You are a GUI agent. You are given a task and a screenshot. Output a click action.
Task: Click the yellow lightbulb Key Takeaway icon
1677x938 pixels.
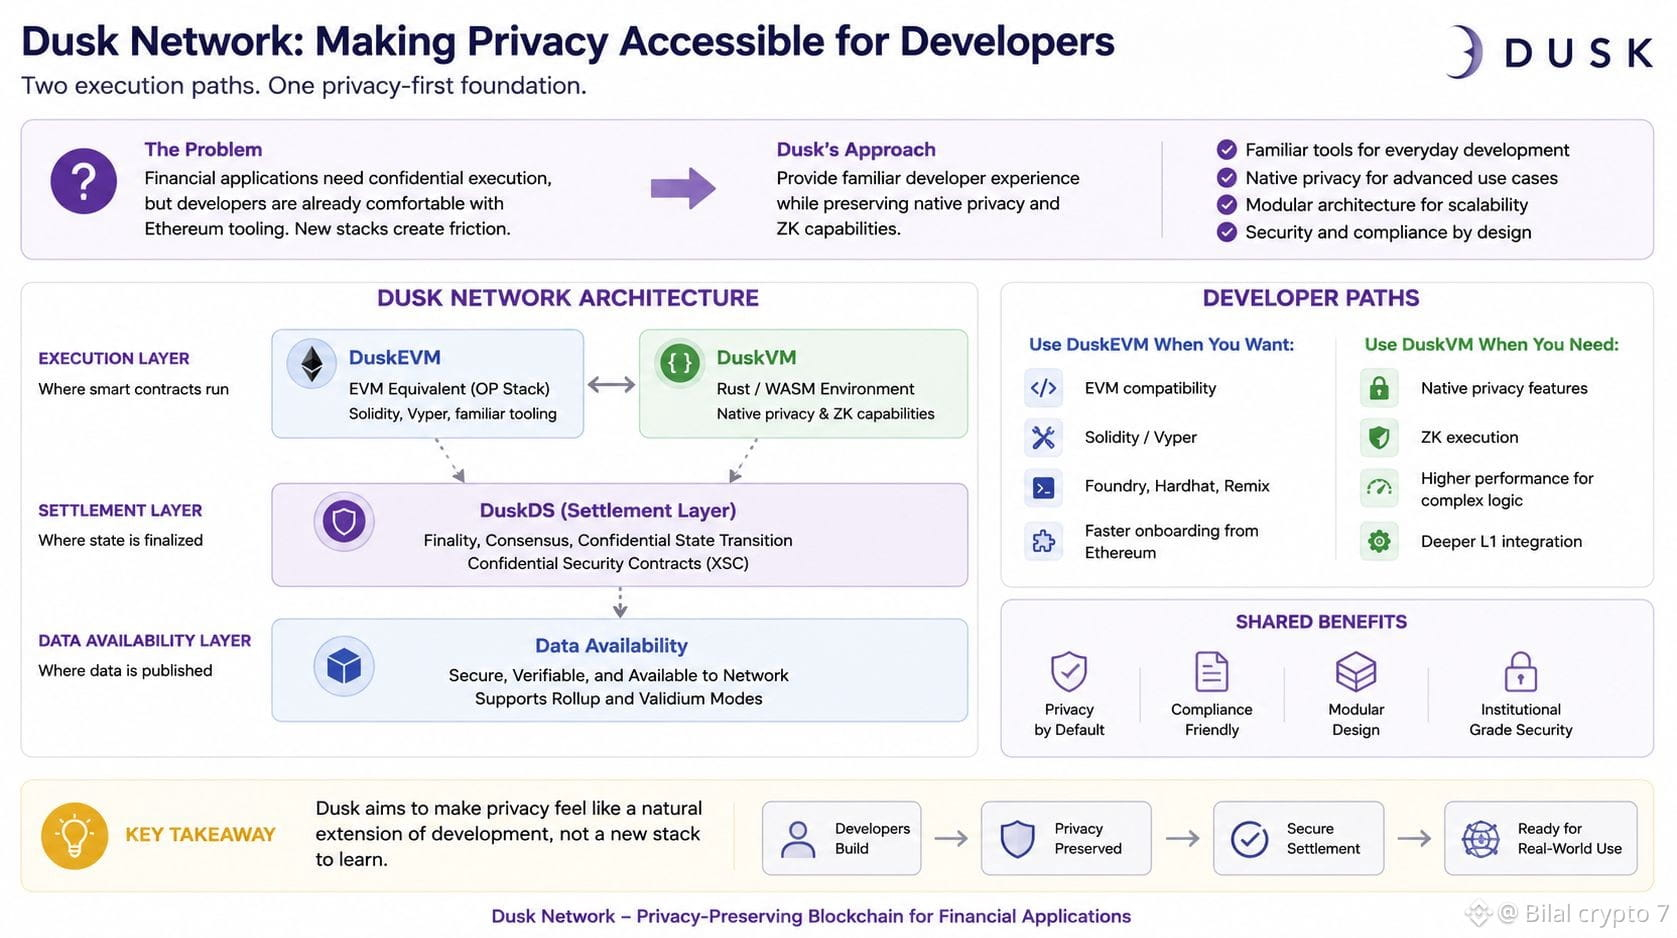click(74, 835)
